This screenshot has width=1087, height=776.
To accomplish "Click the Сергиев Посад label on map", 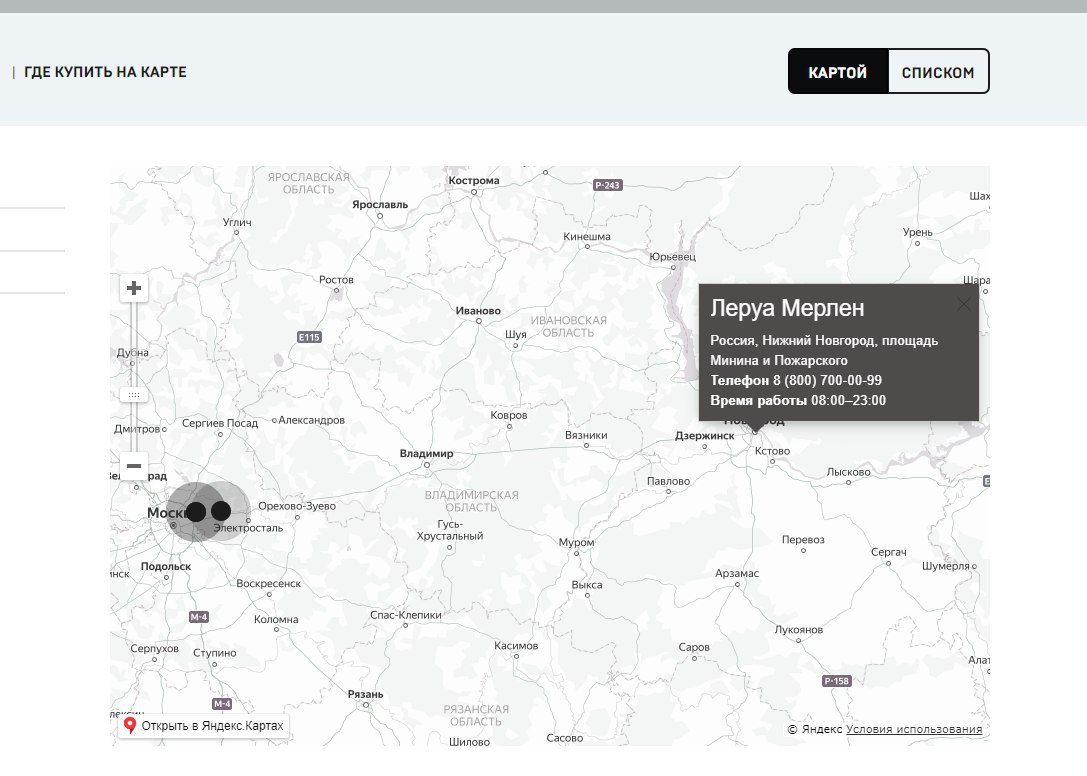I will pos(220,423).
